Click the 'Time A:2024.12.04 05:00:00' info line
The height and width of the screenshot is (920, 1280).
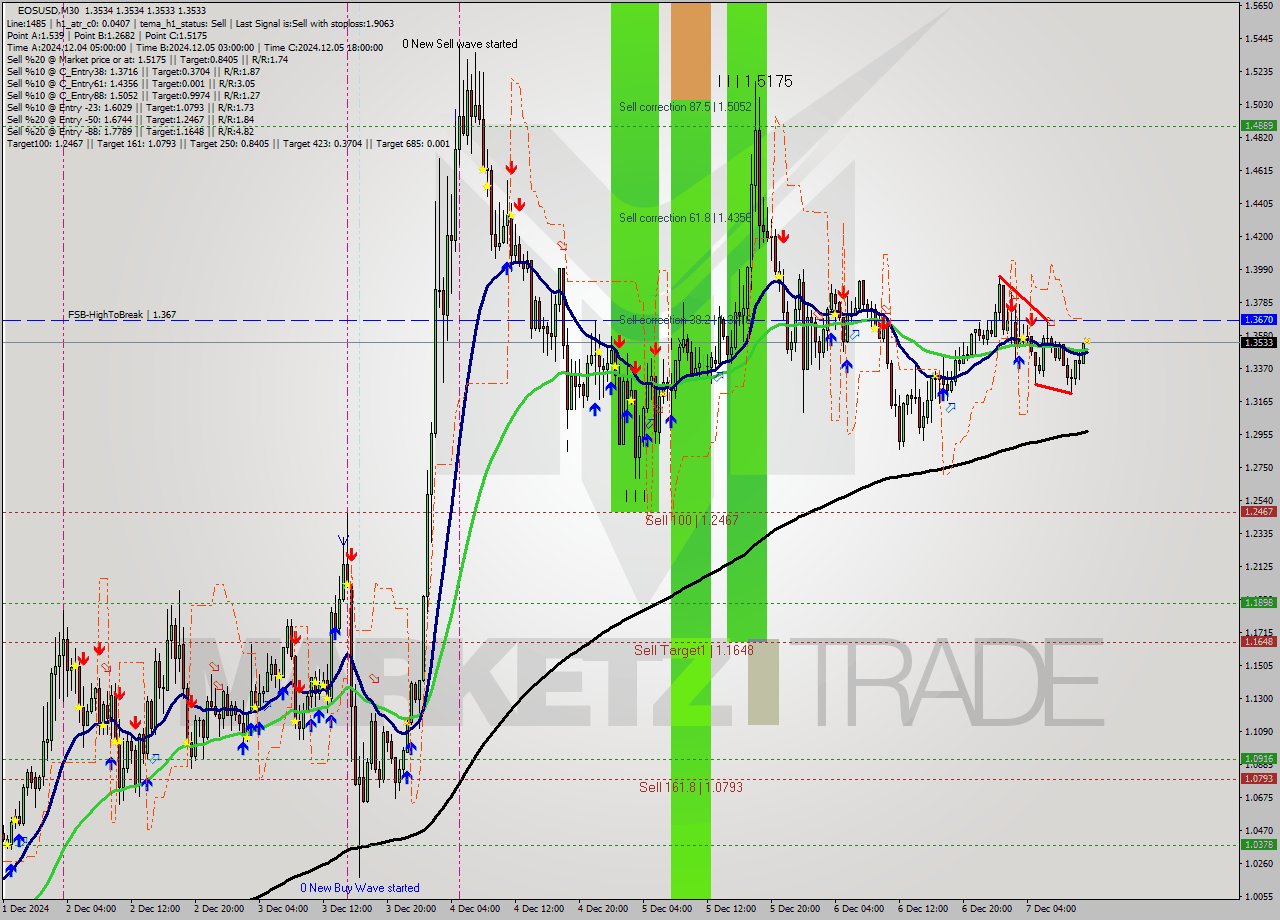195,47
